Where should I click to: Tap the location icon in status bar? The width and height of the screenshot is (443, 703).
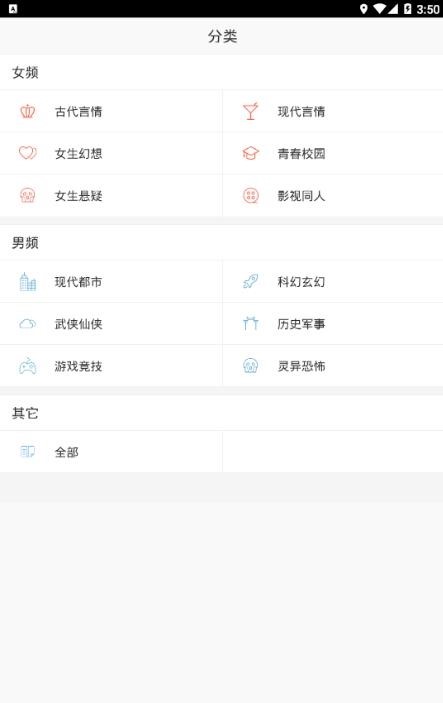(364, 9)
